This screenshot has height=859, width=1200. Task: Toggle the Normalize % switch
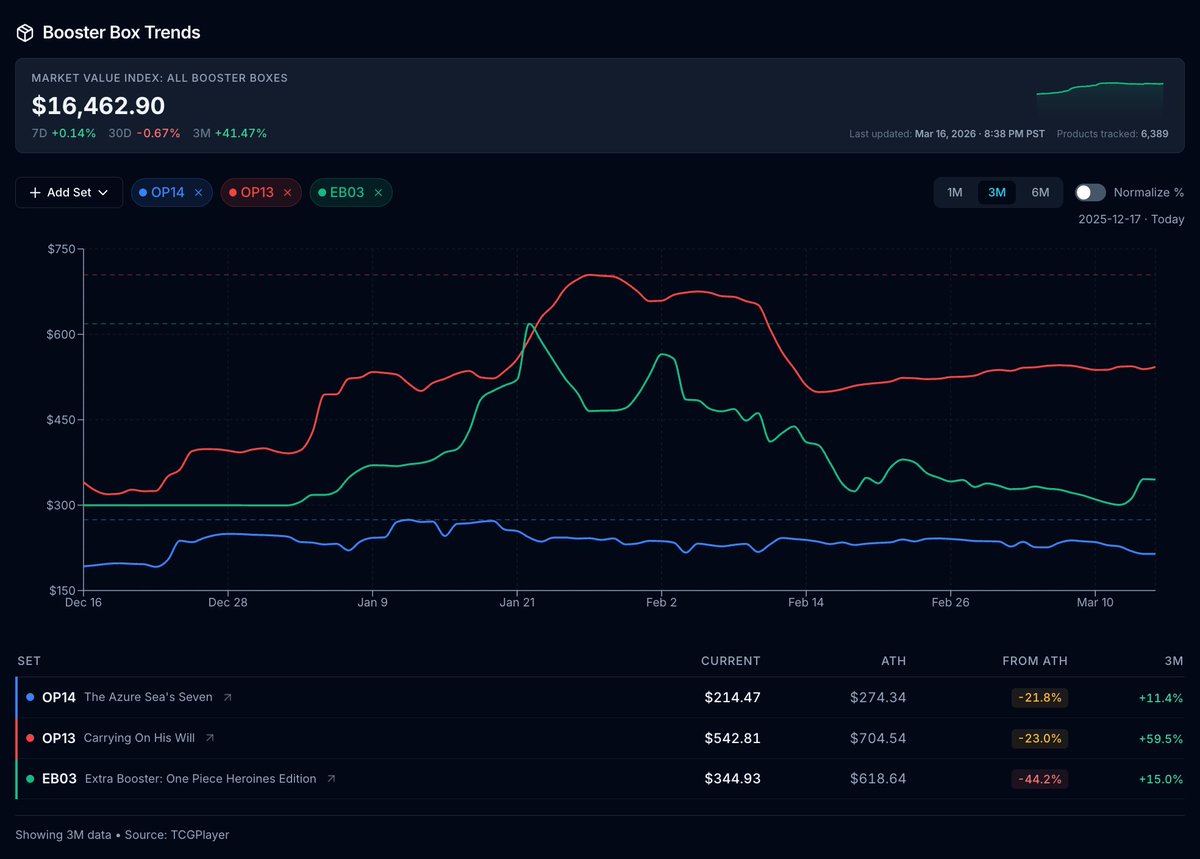(x=1090, y=192)
